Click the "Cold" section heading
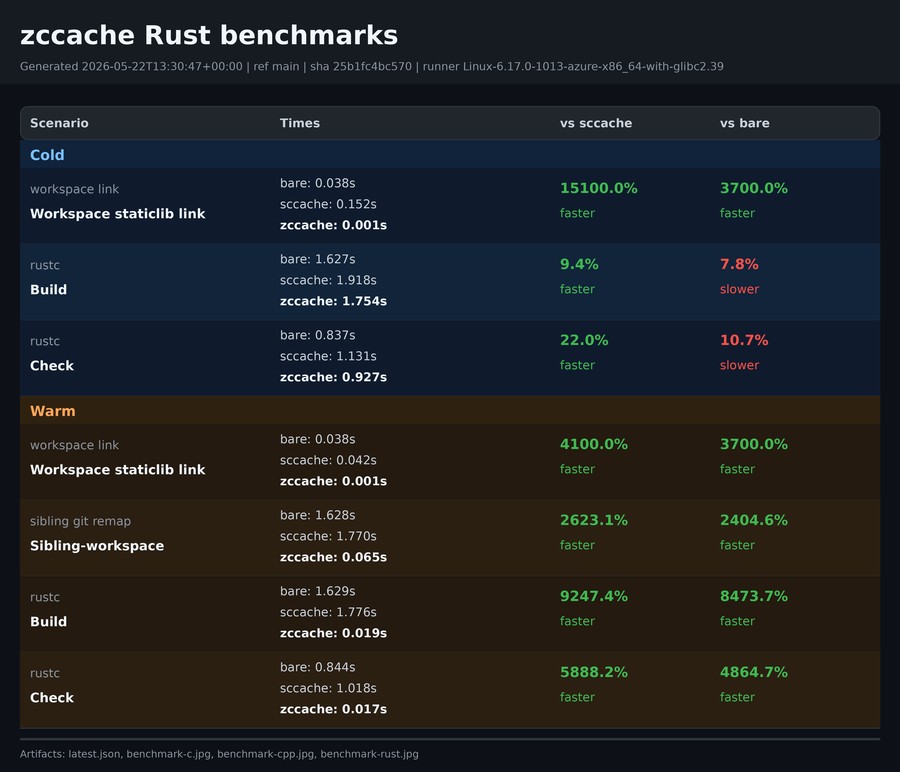Screen dimensions: 900x772 [x=47, y=155]
